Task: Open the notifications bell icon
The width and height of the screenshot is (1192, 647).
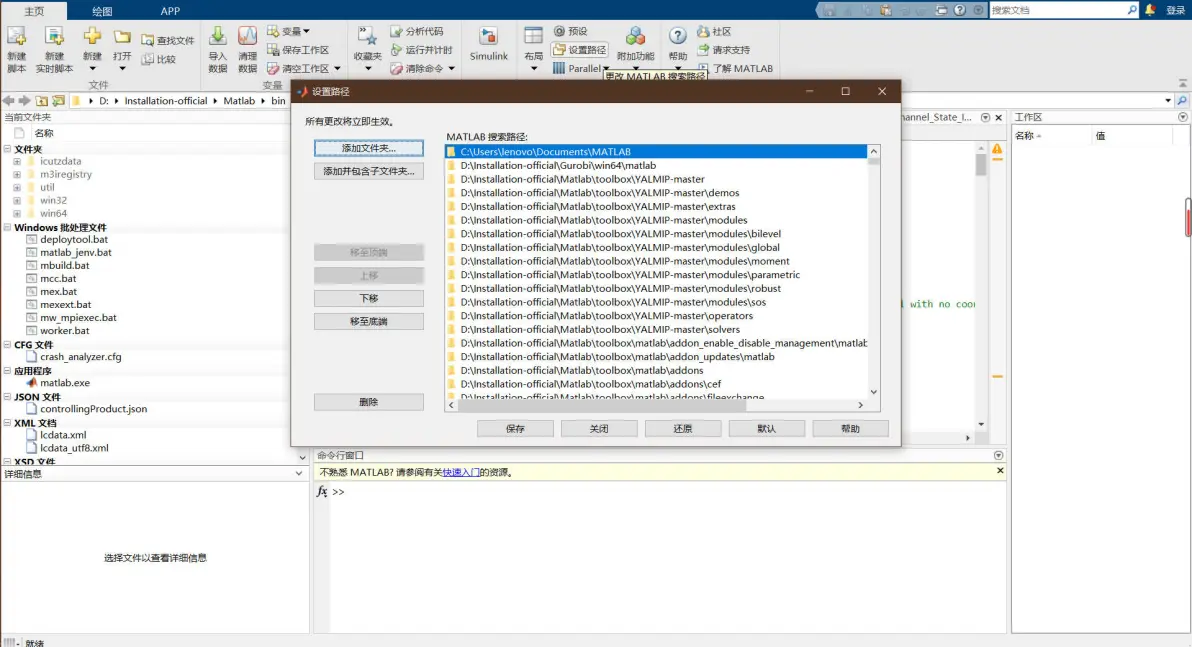Action: click(x=1150, y=10)
